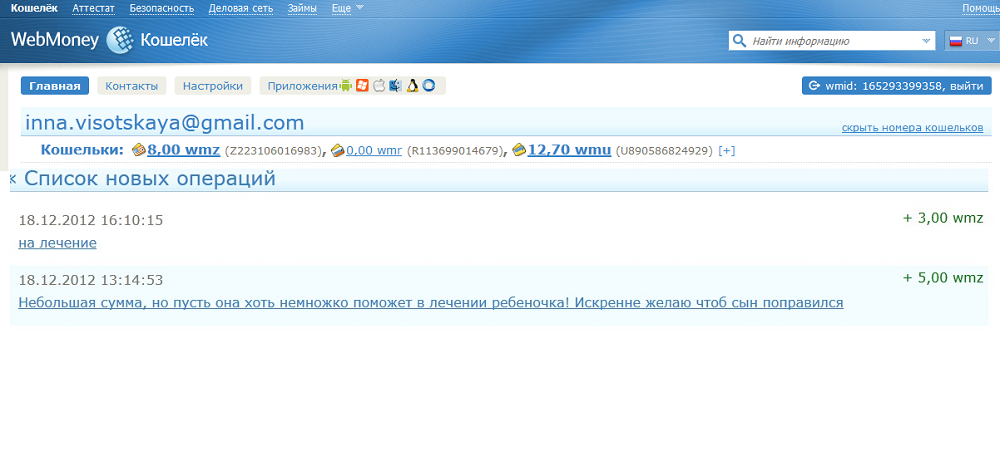Open the 'Помощь' menu item
The width and height of the screenshot is (1000, 466).
tap(981, 8)
